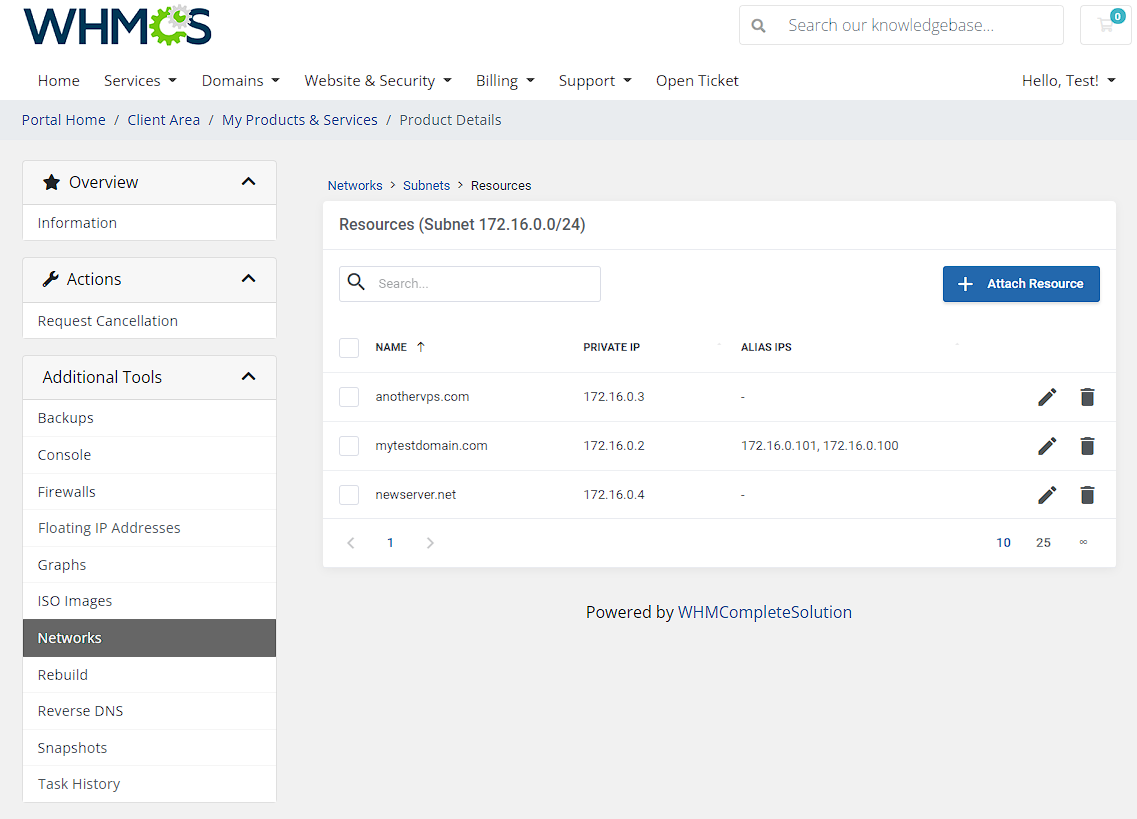Click the trash icon for anothervps.com
Viewport: 1137px width, 819px height.
click(1087, 396)
